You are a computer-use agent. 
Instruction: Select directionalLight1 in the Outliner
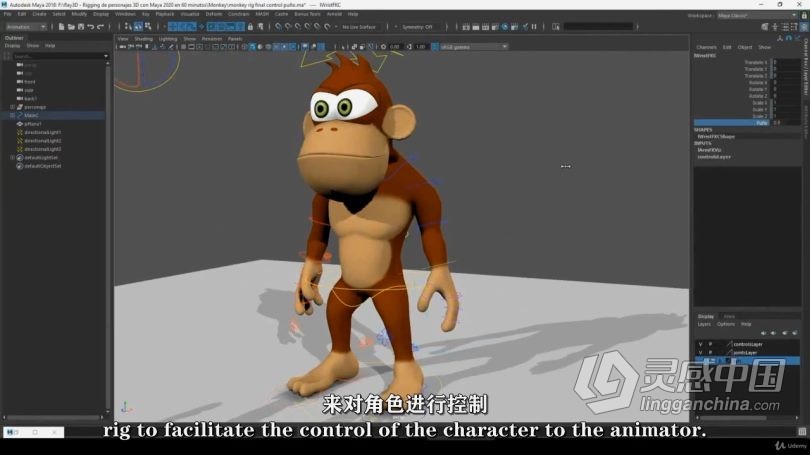tap(43, 132)
